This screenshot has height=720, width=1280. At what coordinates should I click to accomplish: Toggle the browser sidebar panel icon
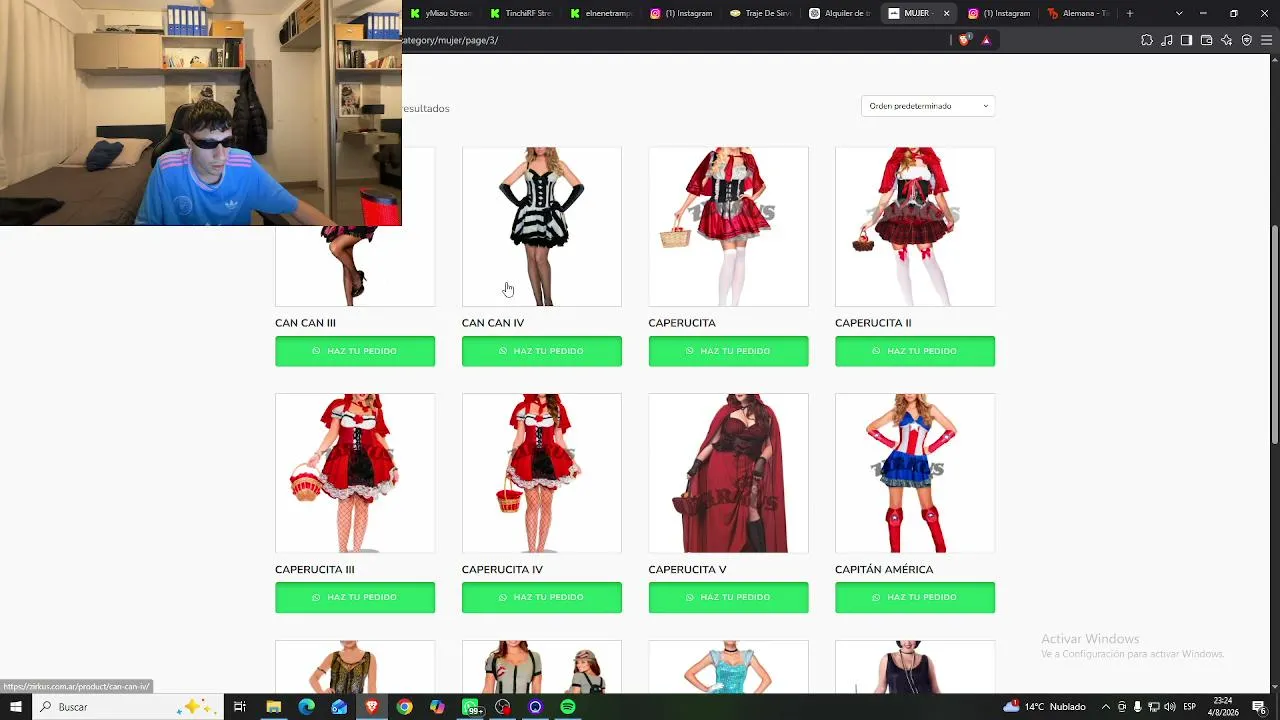tap(1186, 40)
